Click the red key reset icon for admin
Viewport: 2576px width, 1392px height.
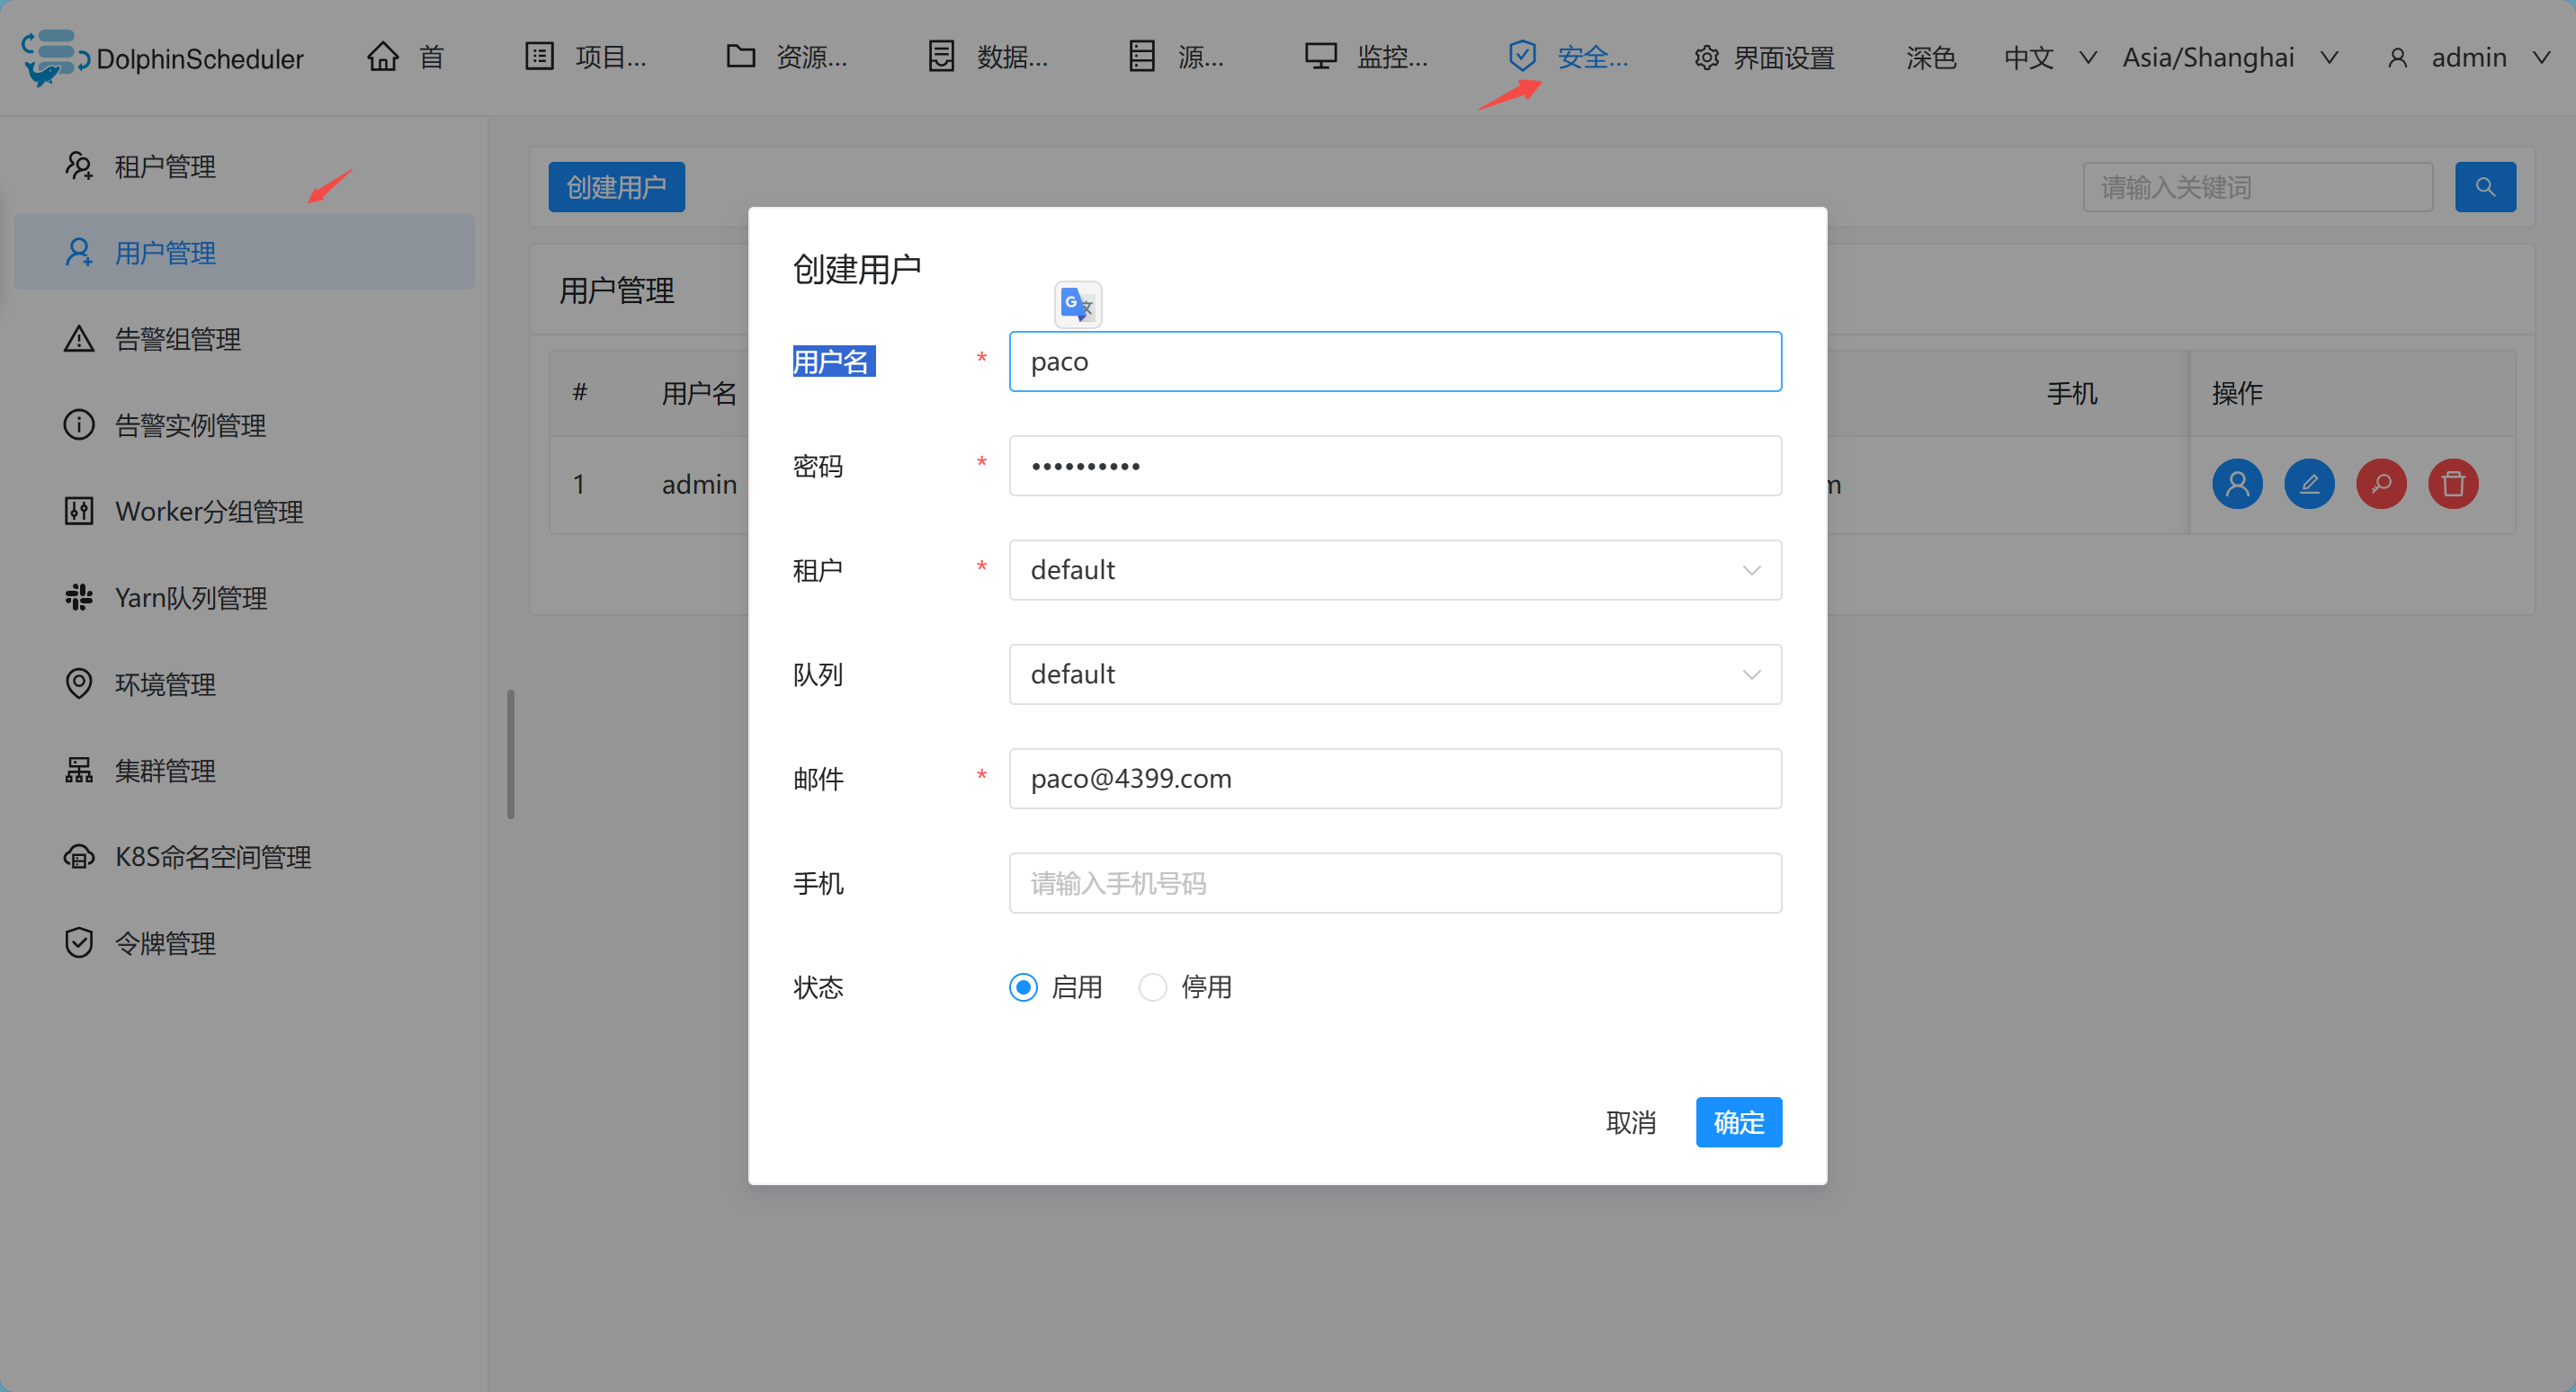pyautogui.click(x=2380, y=484)
